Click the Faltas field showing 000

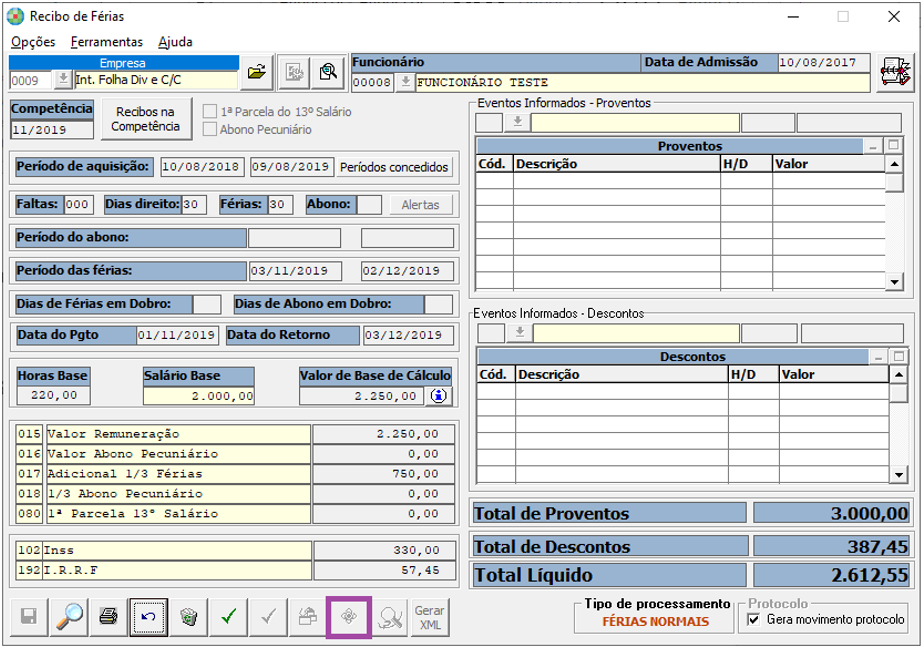point(78,204)
